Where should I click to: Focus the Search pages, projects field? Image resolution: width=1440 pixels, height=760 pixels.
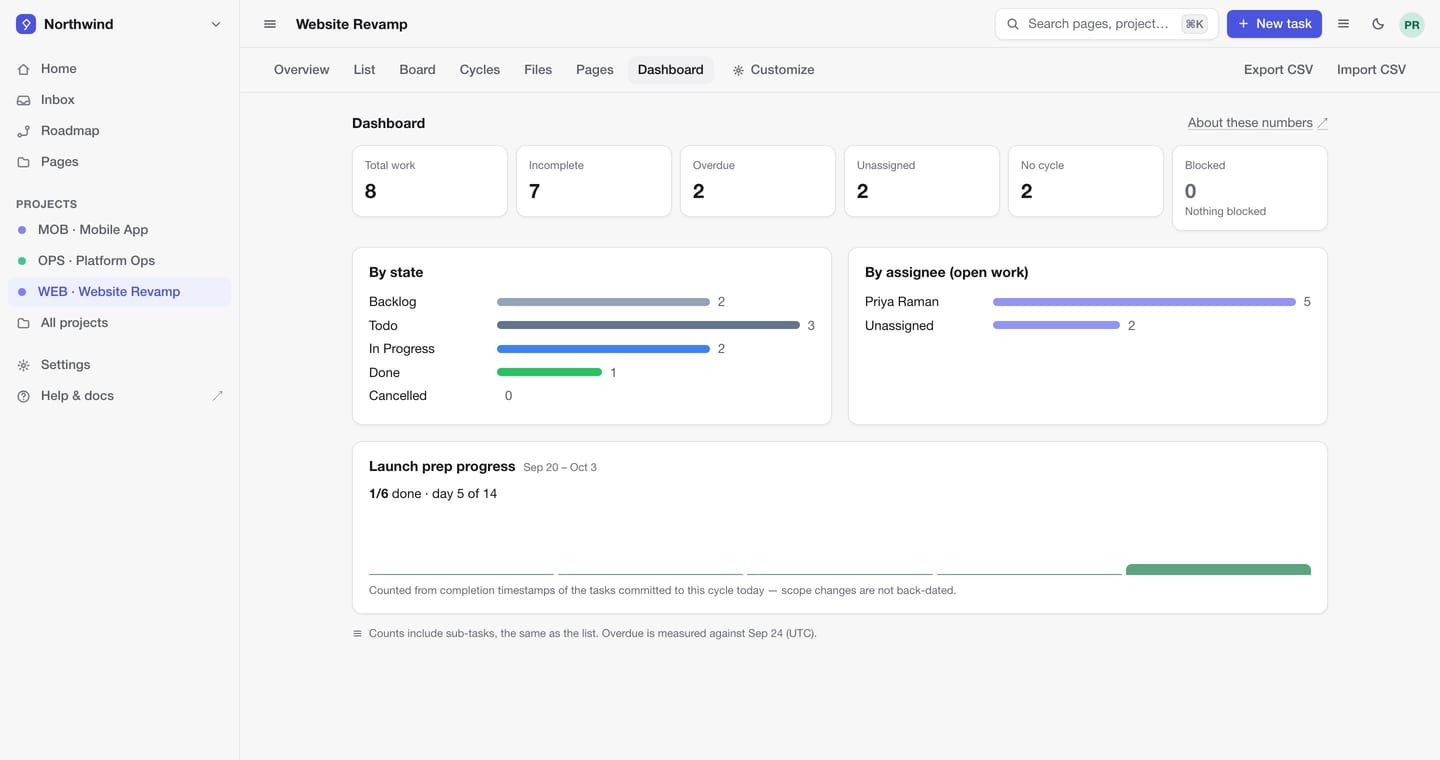point(1106,24)
